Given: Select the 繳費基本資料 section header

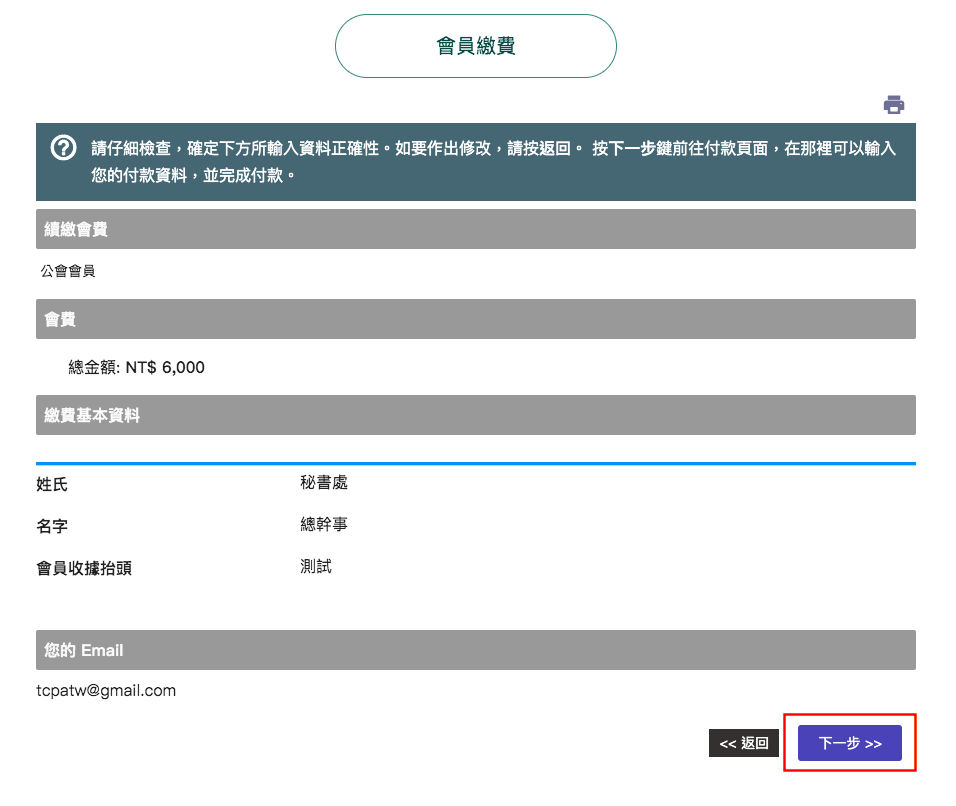Looking at the screenshot, I should (x=476, y=415).
